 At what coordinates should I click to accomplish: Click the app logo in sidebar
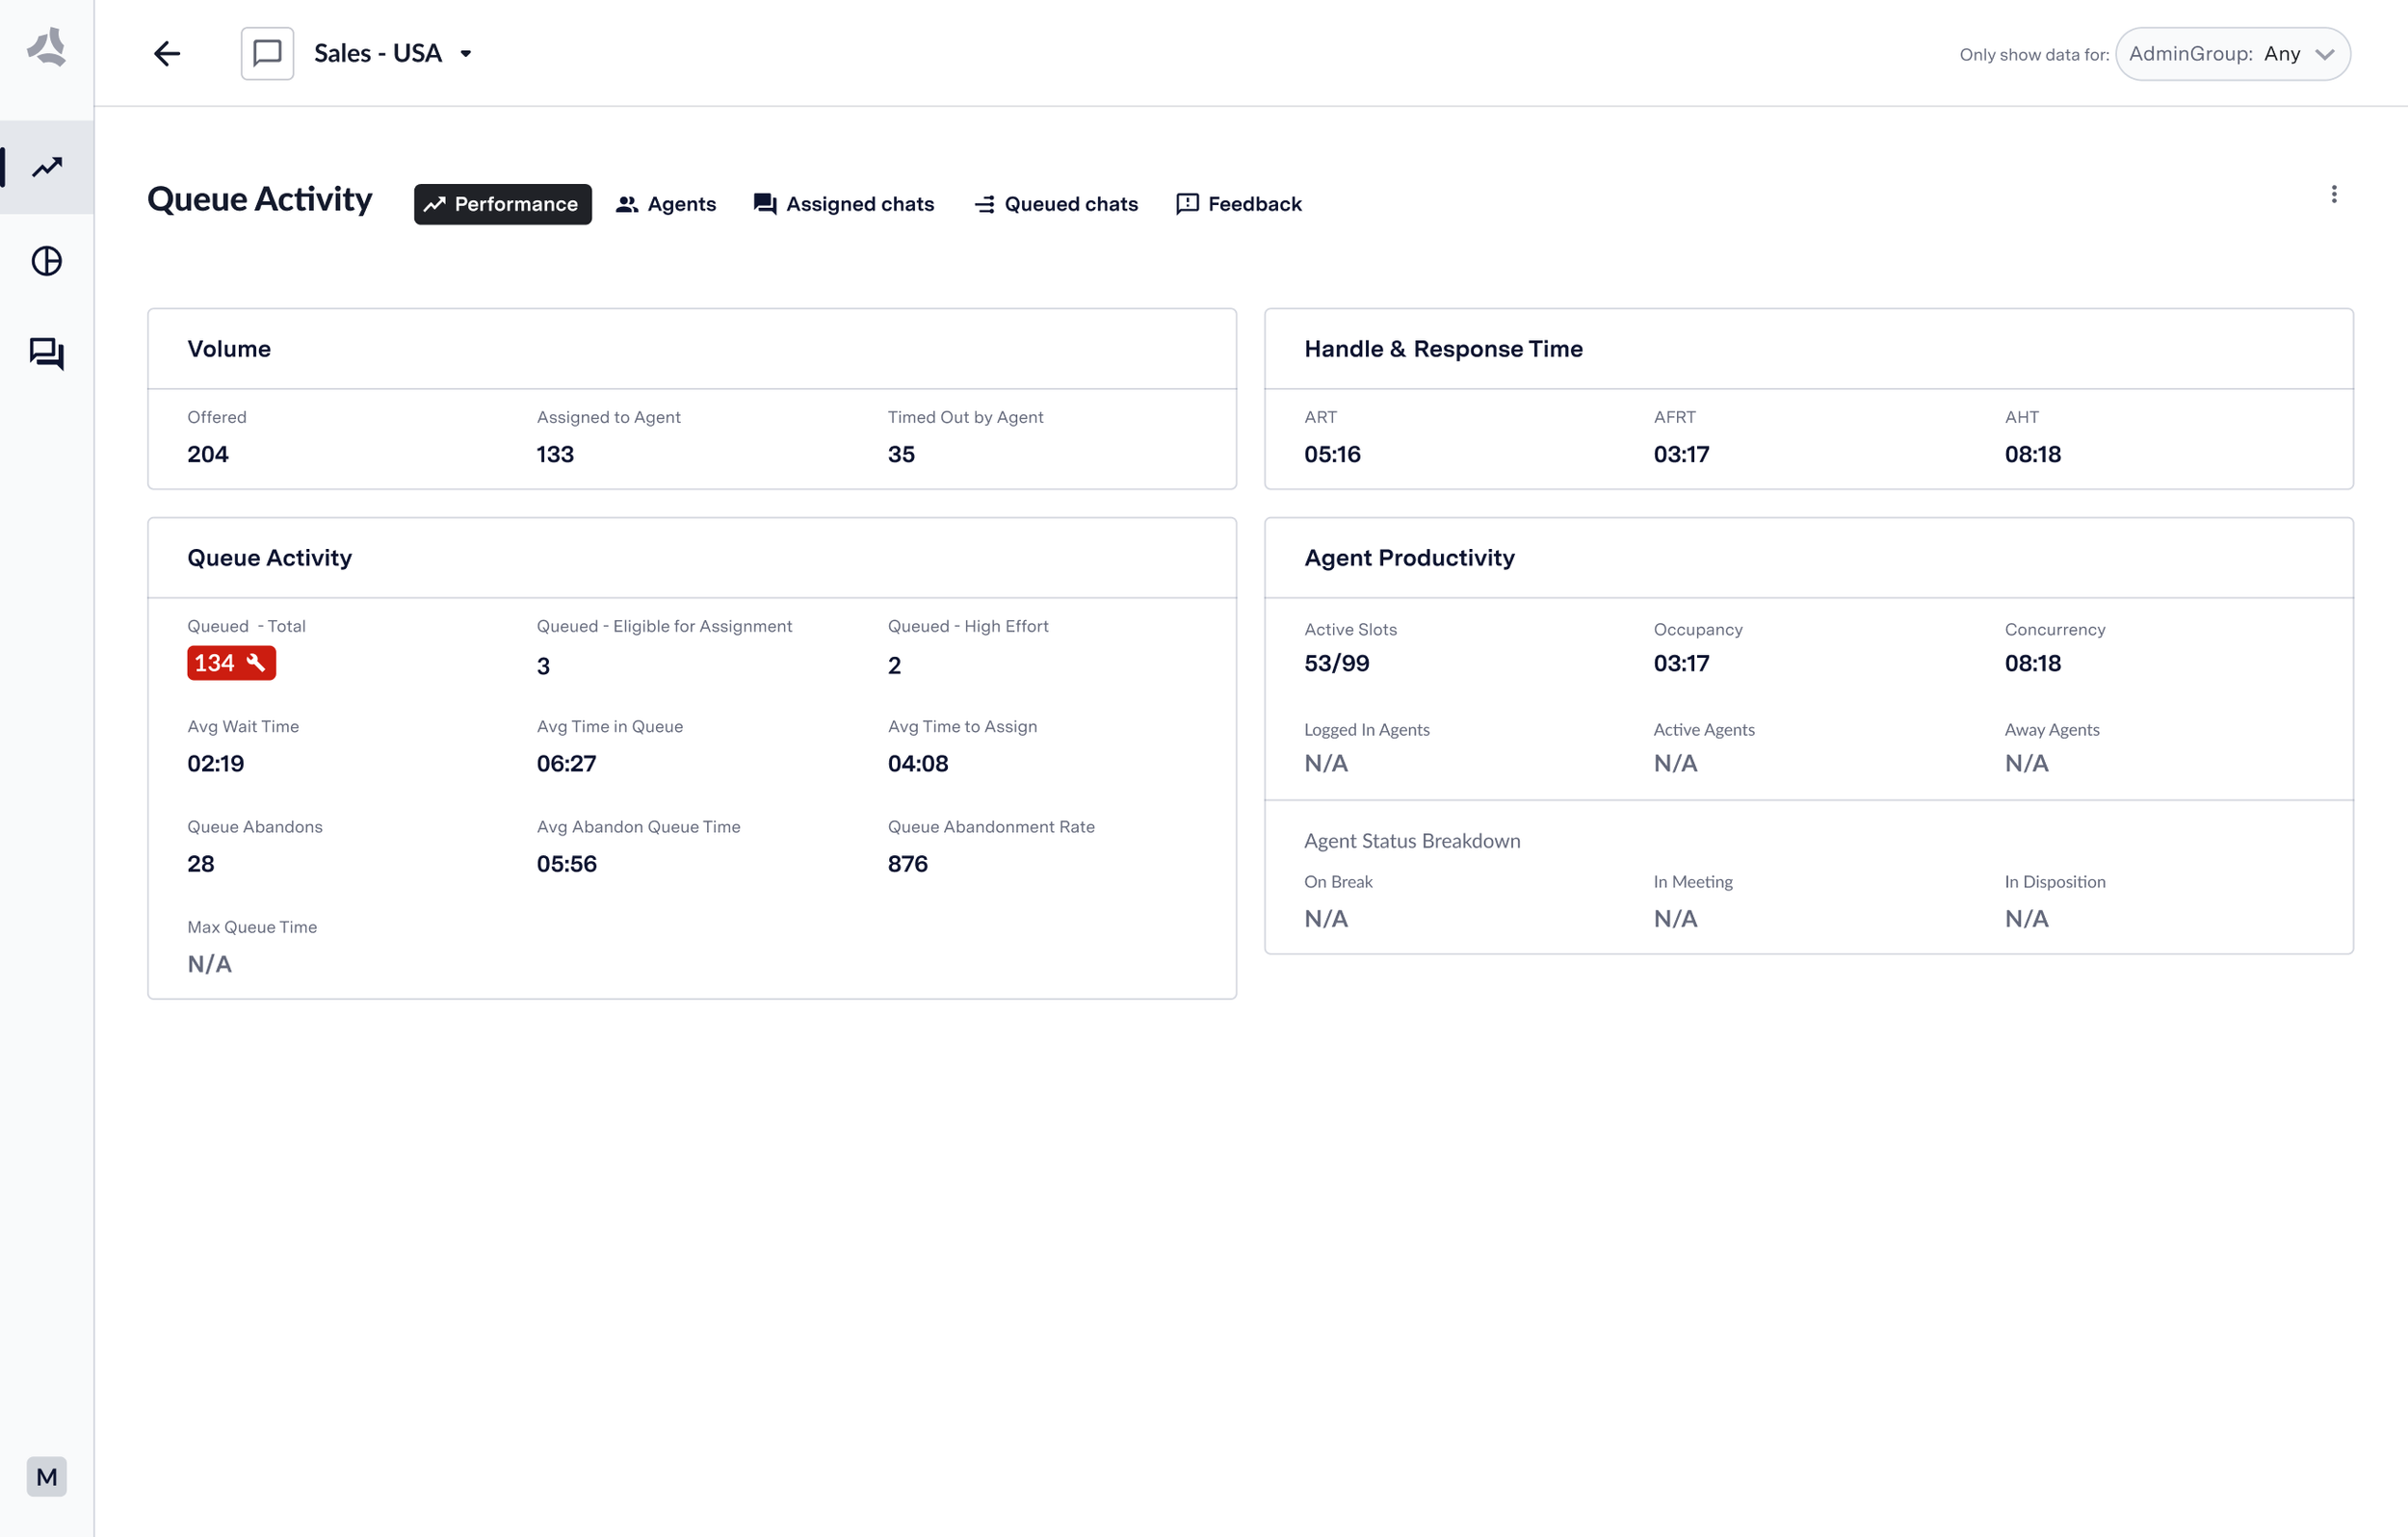click(x=47, y=46)
